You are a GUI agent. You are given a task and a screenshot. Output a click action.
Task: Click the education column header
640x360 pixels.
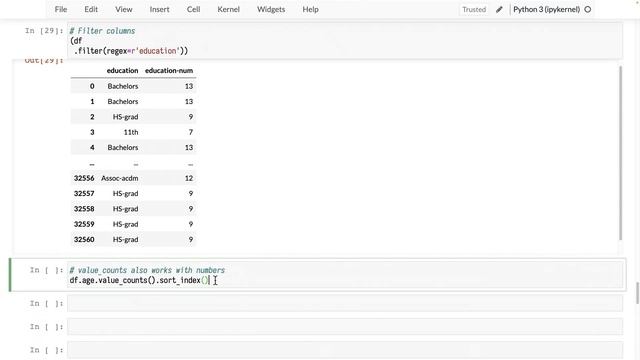[x=122, y=71]
